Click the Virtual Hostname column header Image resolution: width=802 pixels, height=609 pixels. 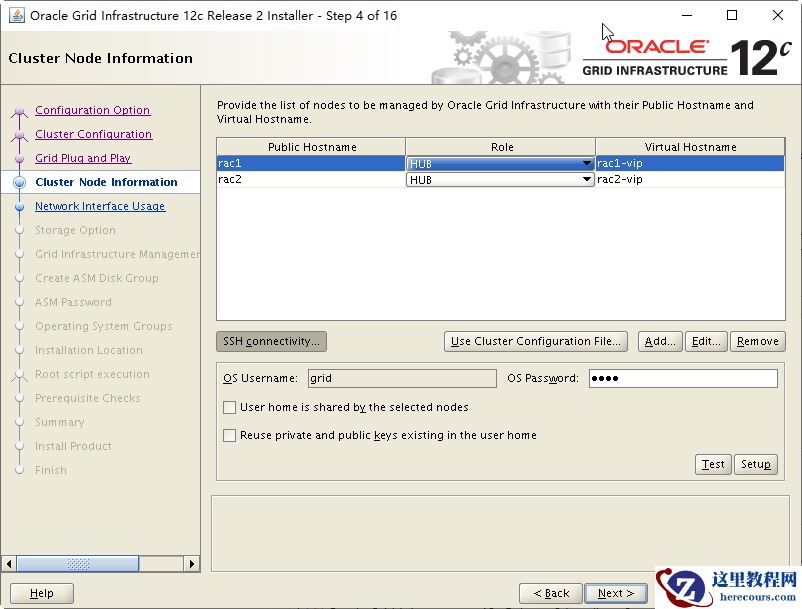690,147
